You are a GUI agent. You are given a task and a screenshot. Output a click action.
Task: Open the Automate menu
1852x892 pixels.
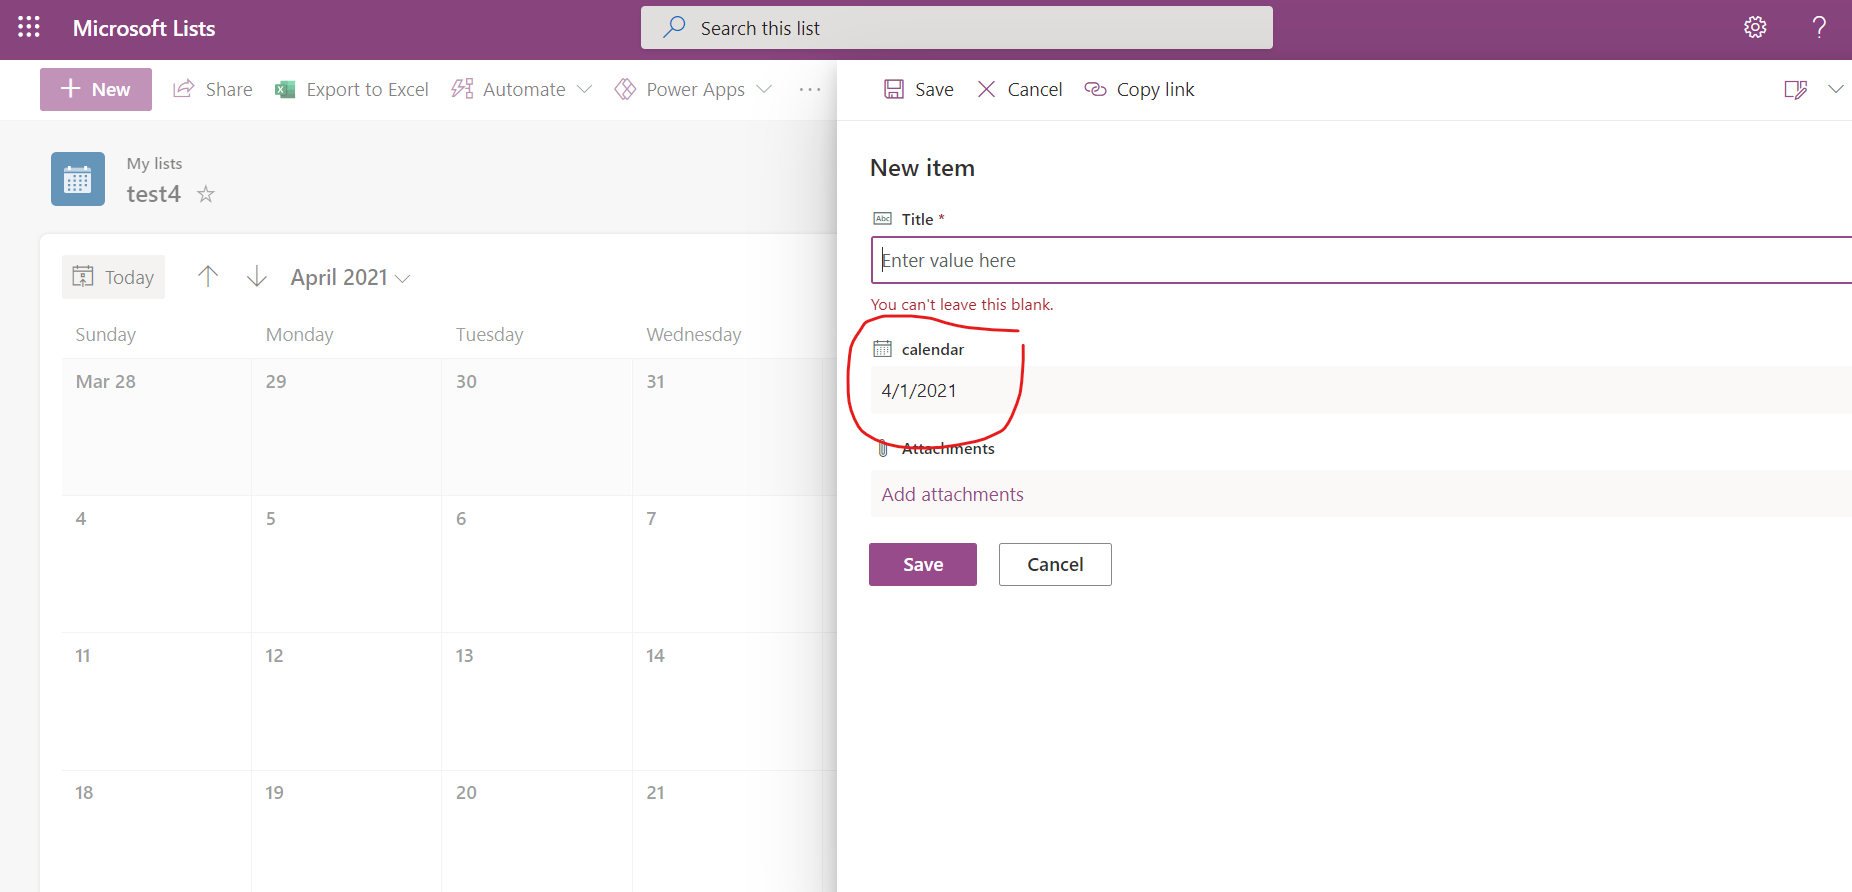522,89
